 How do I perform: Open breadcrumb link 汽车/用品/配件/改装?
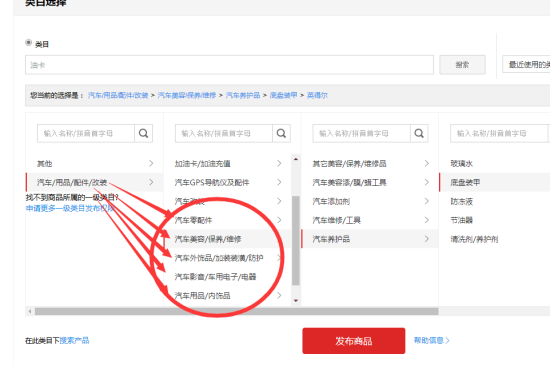point(118,95)
